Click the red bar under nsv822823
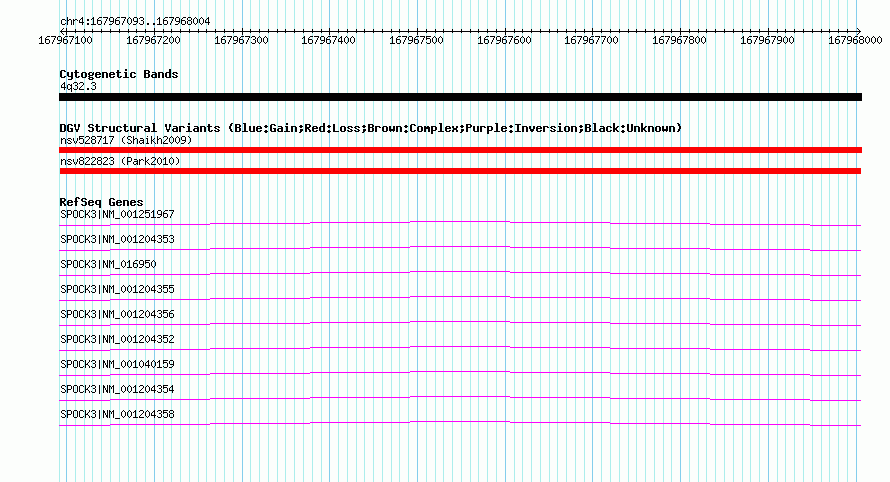Screen dimensions: 890x482 point(460,171)
